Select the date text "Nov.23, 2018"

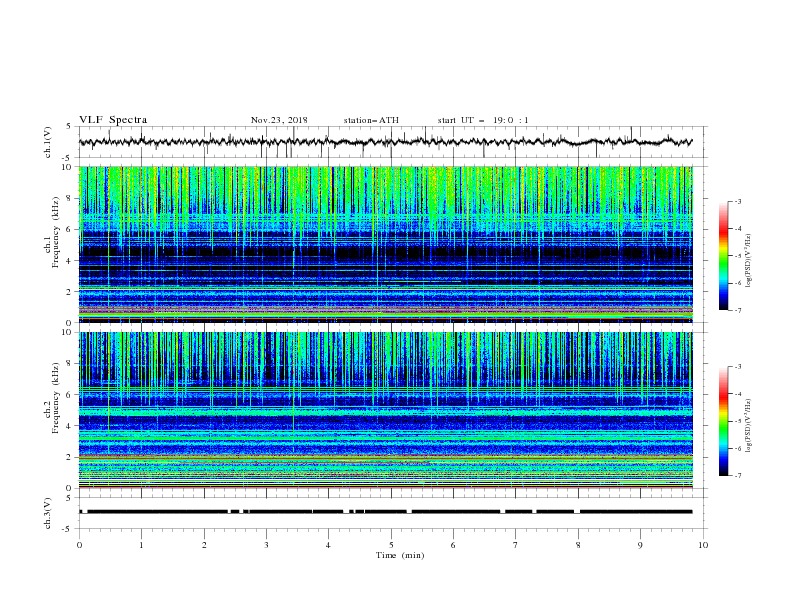[x=279, y=120]
